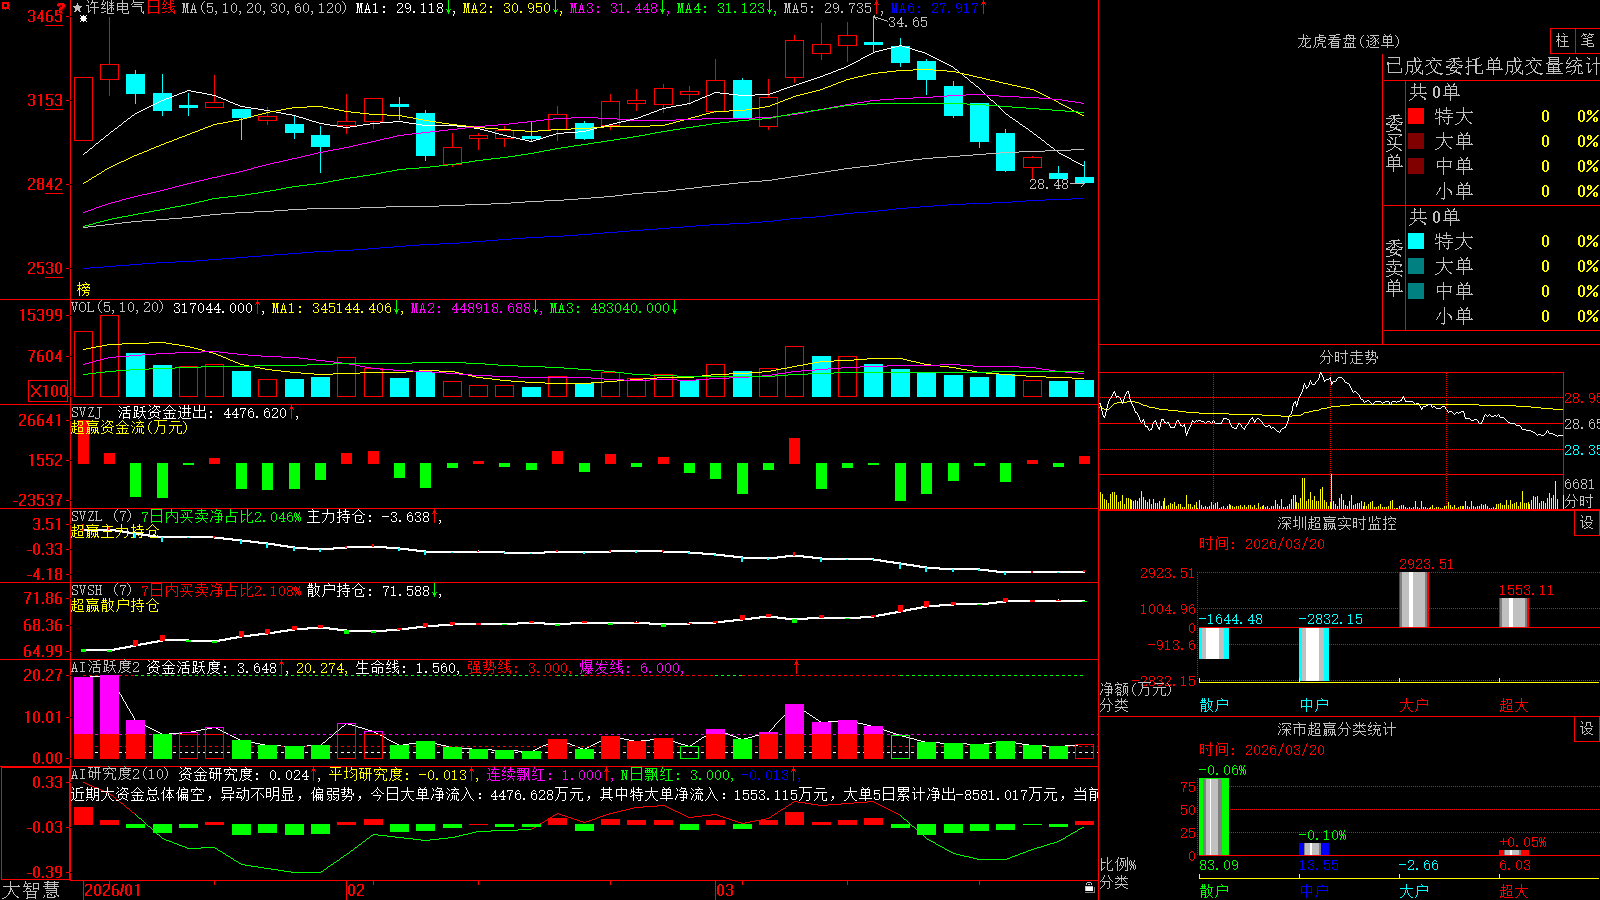Click the X100 volume multiplier box
1600x900 pixels.
coord(48,391)
